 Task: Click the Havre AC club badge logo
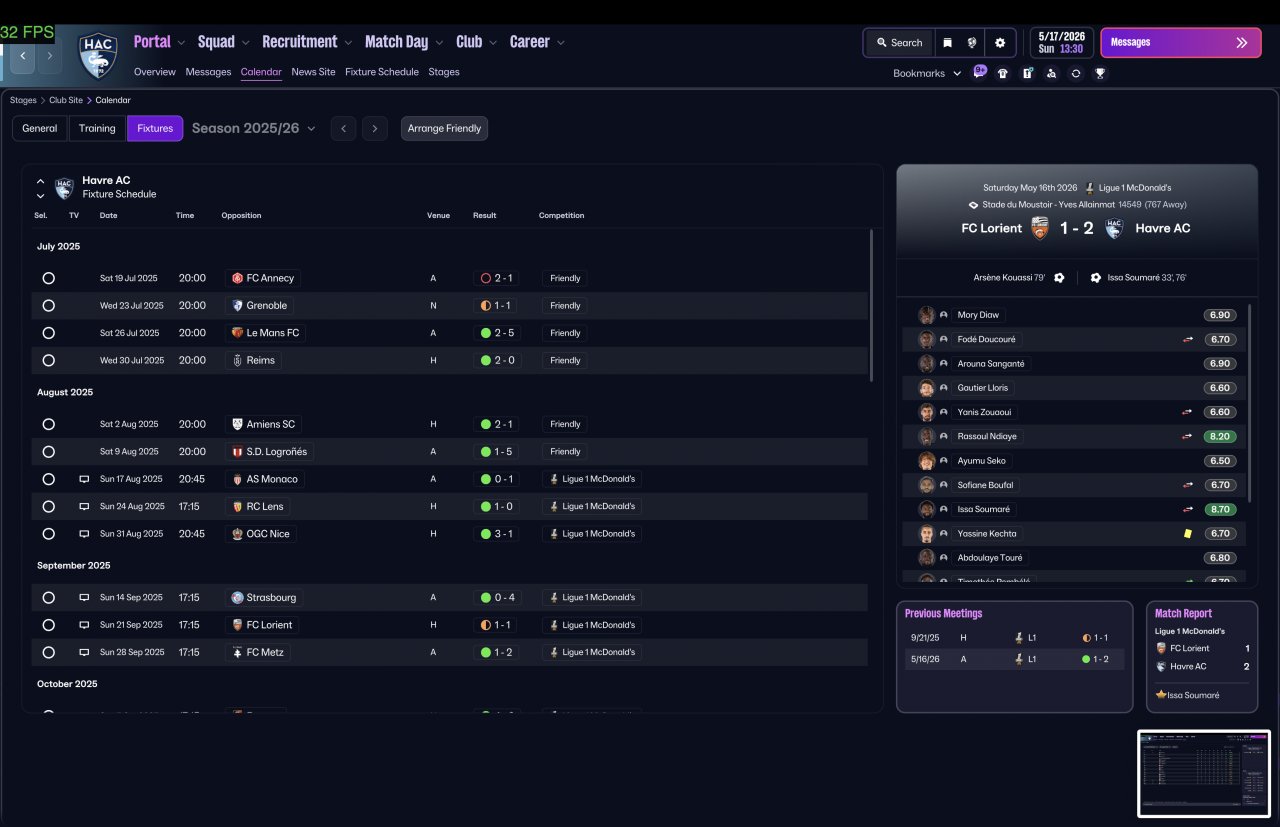pos(98,55)
